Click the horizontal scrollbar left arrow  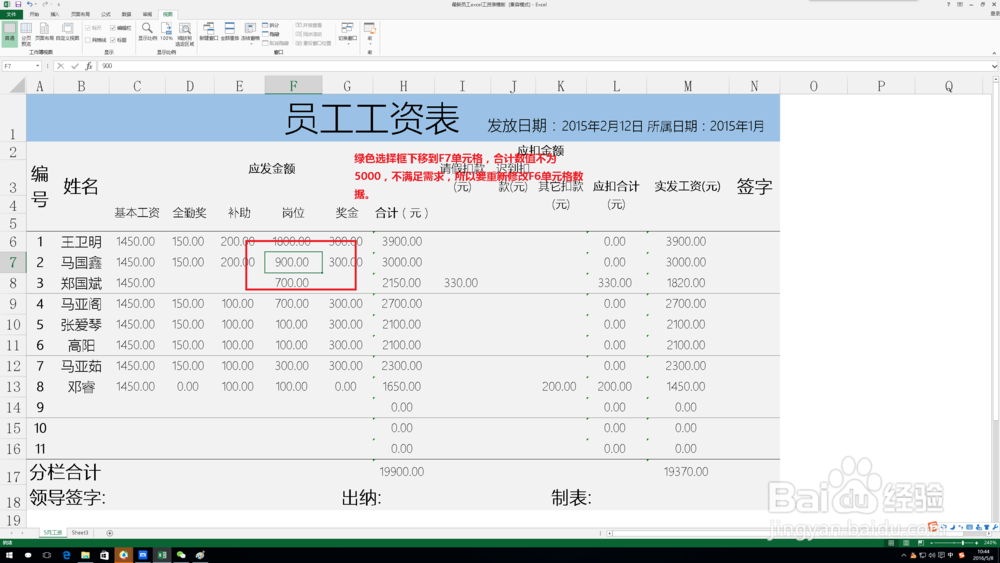point(610,533)
